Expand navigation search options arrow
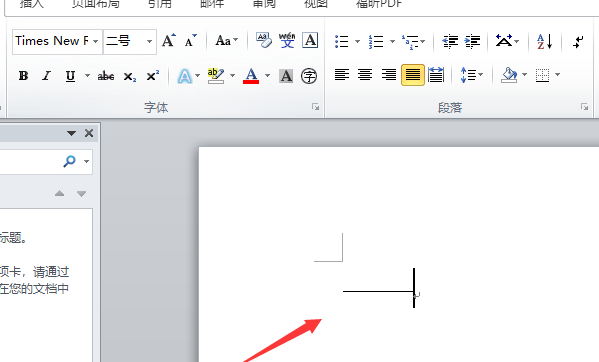Image resolution: width=599 pixels, height=362 pixels. point(87,162)
